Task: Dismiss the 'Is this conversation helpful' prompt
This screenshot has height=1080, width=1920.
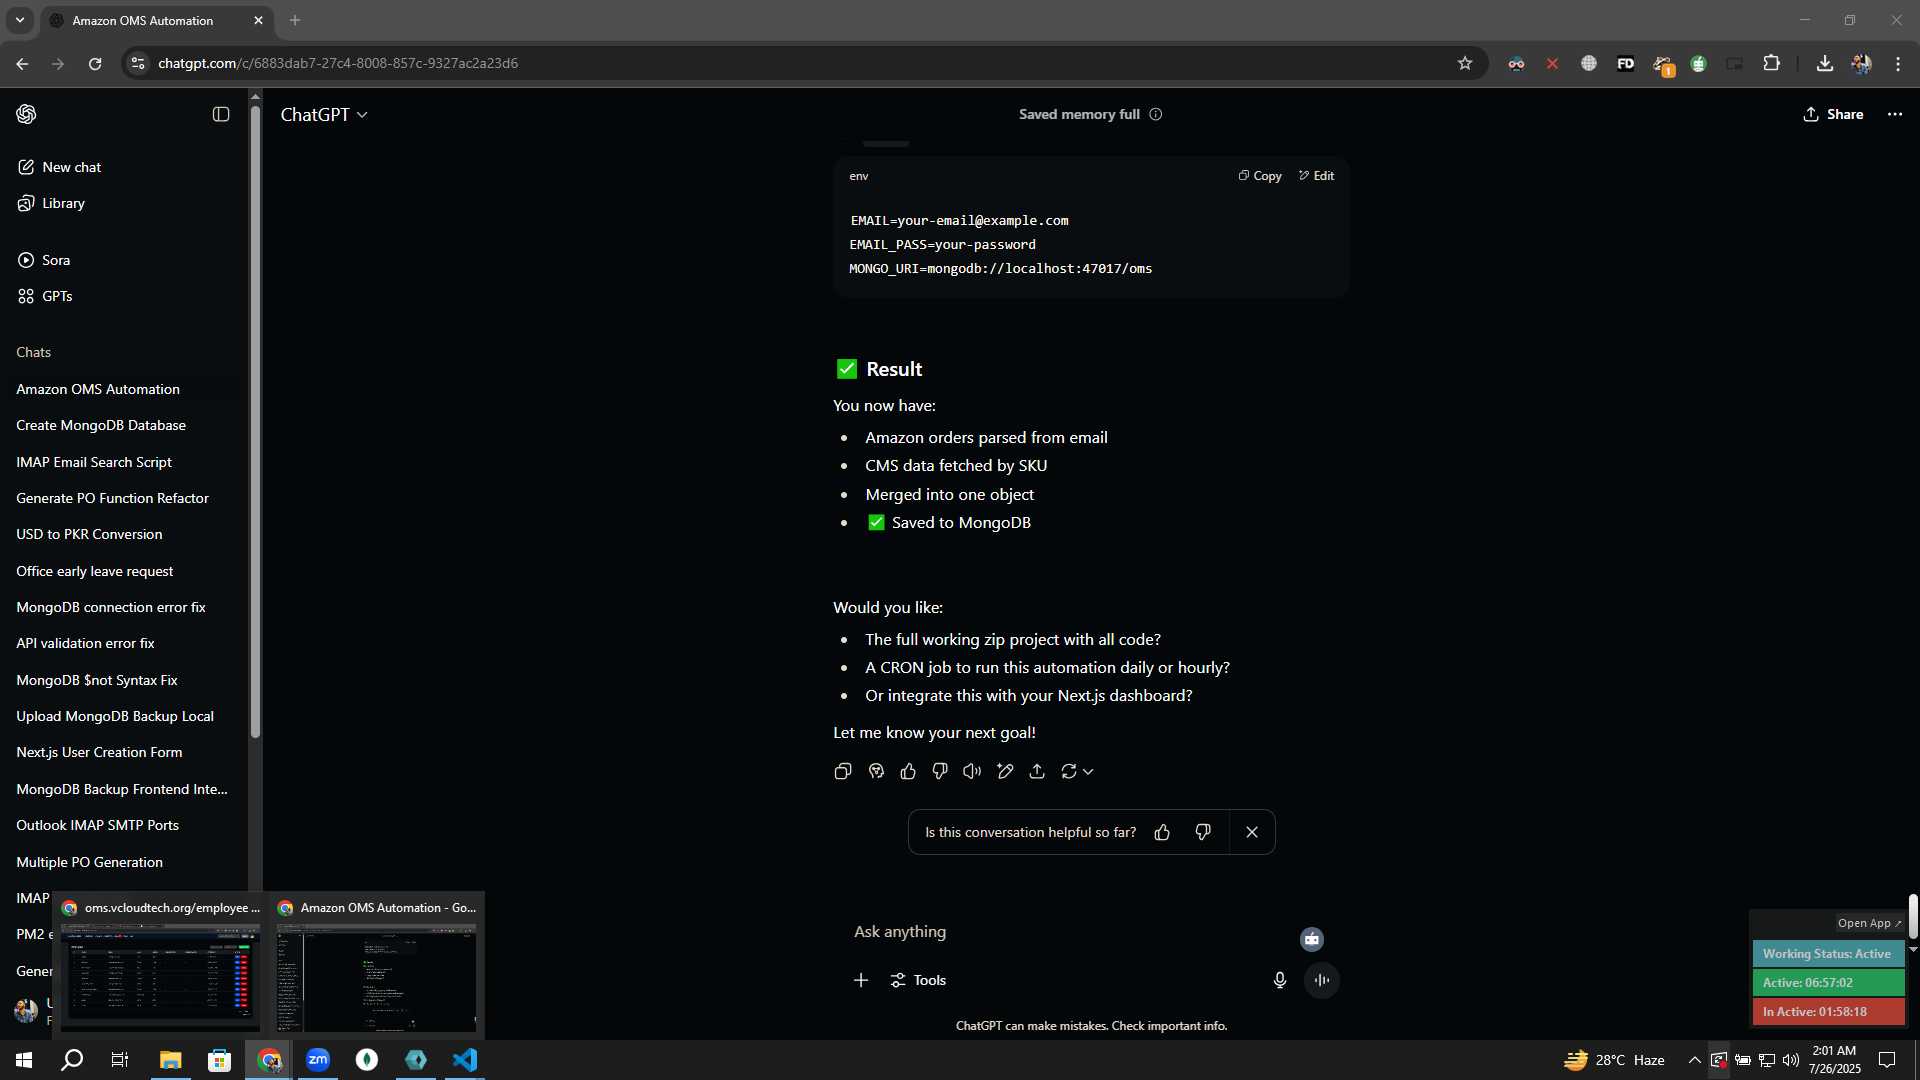Action: (1252, 832)
